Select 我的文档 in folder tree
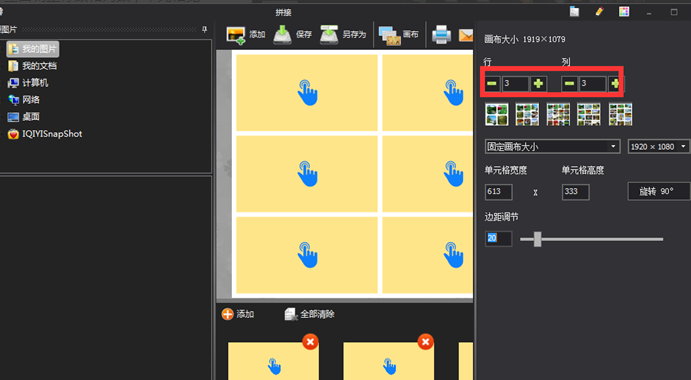This screenshot has width=691, height=380. click(33, 66)
